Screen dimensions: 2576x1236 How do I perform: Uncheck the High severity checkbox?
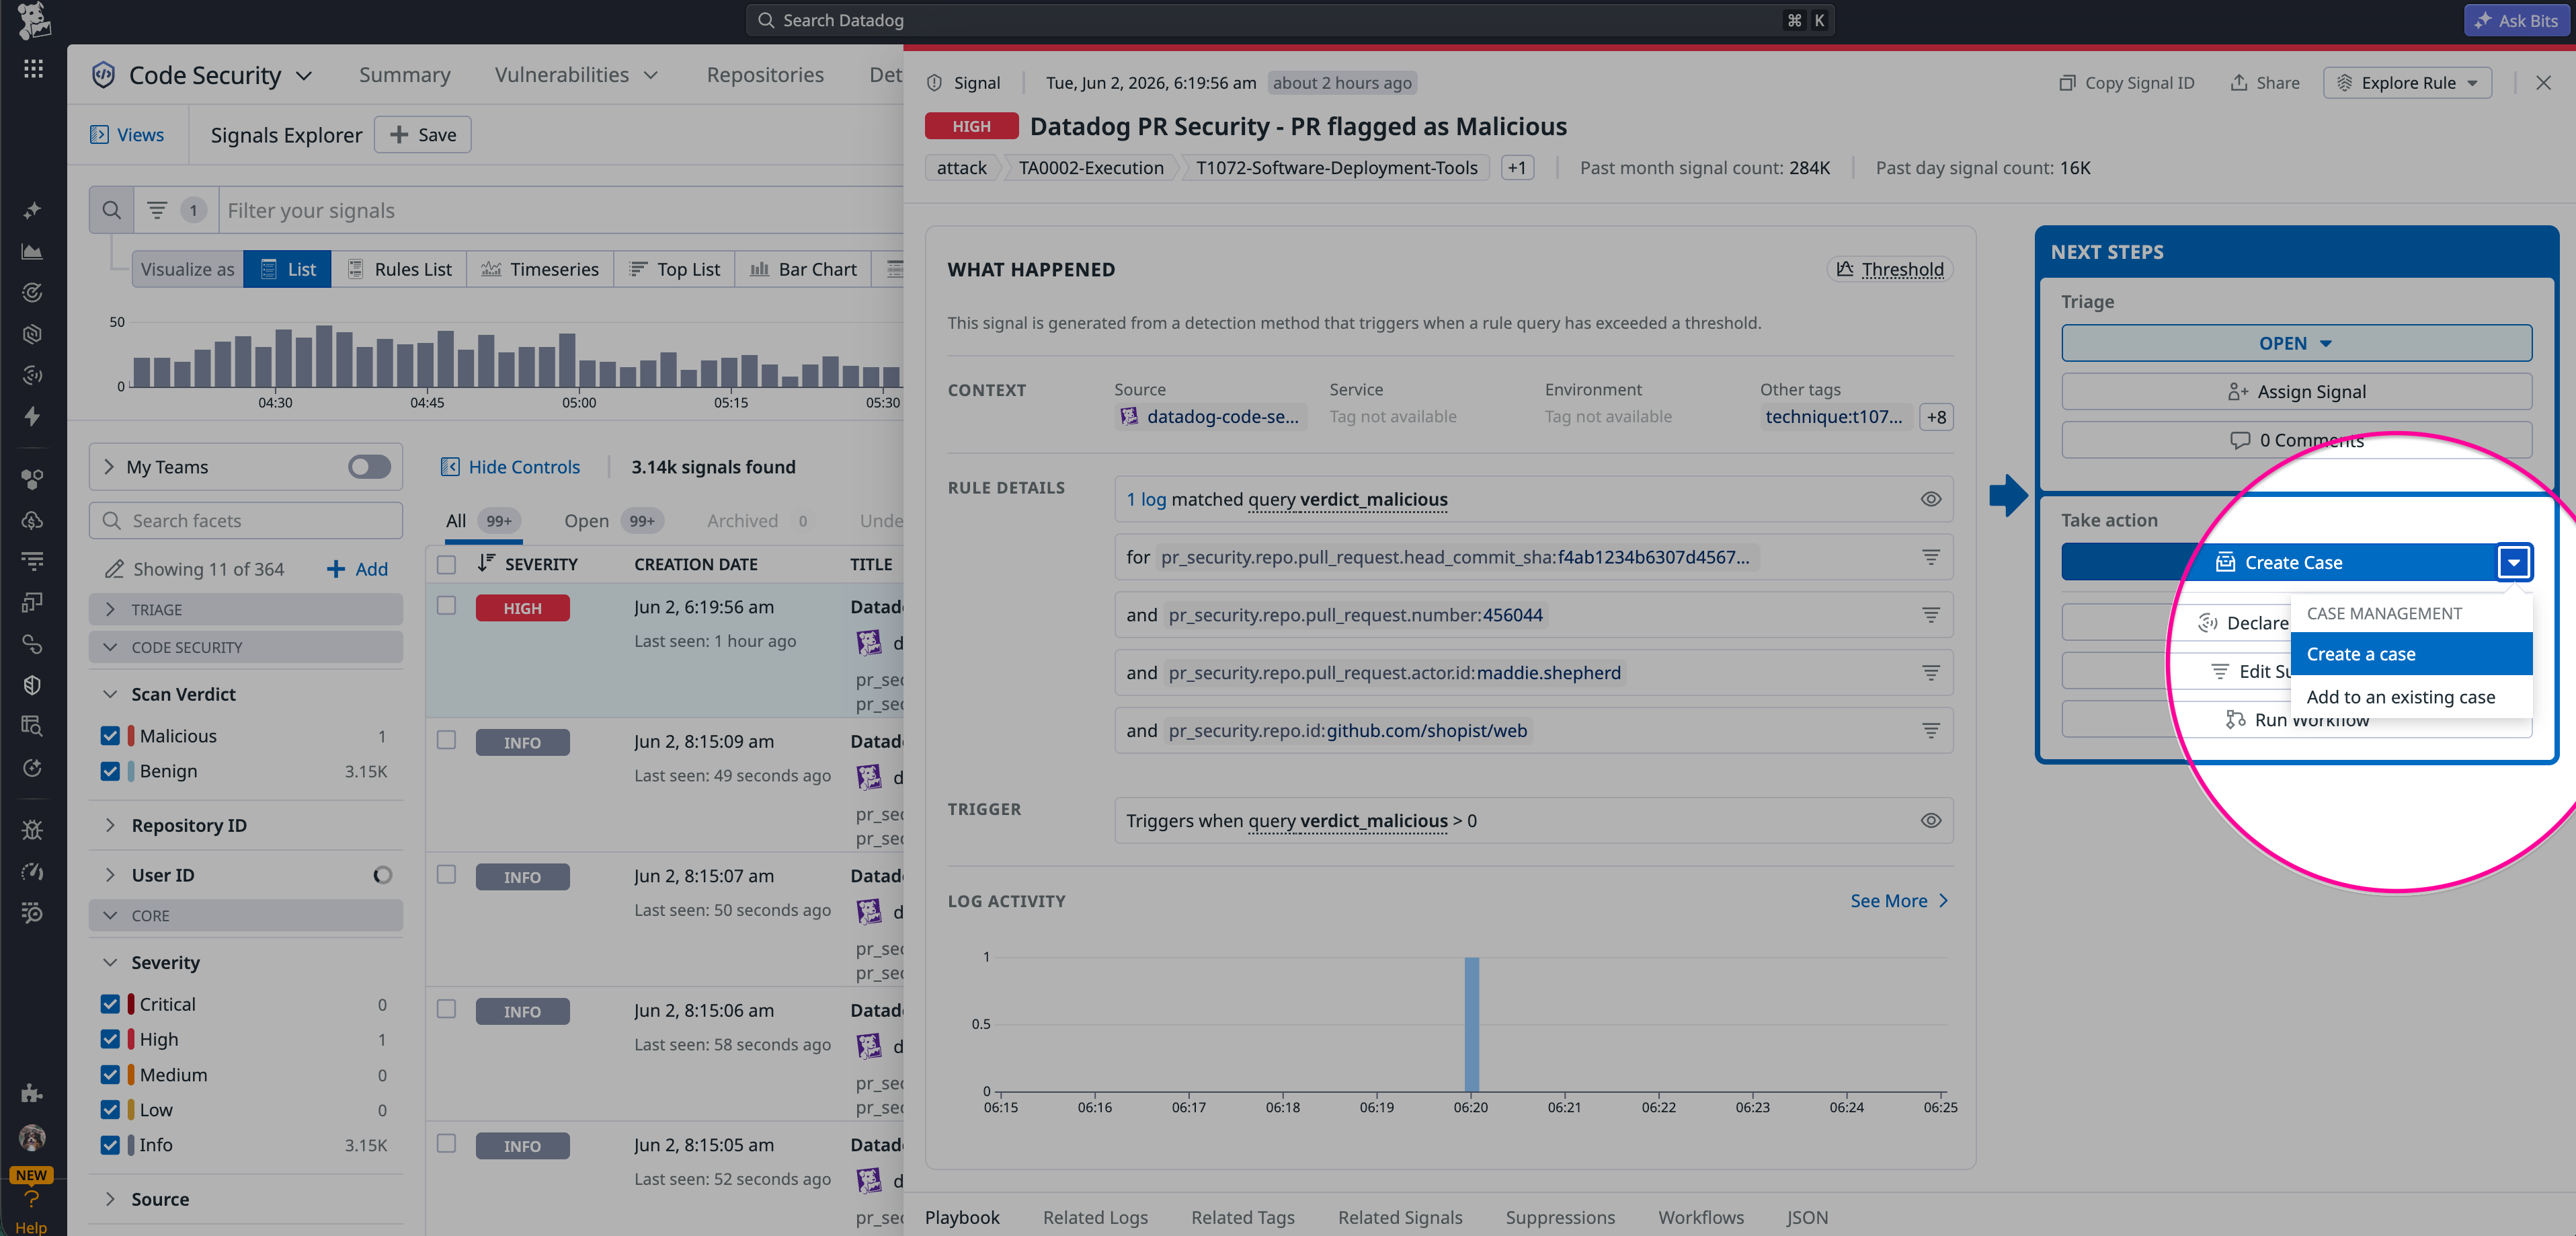tap(110, 1040)
